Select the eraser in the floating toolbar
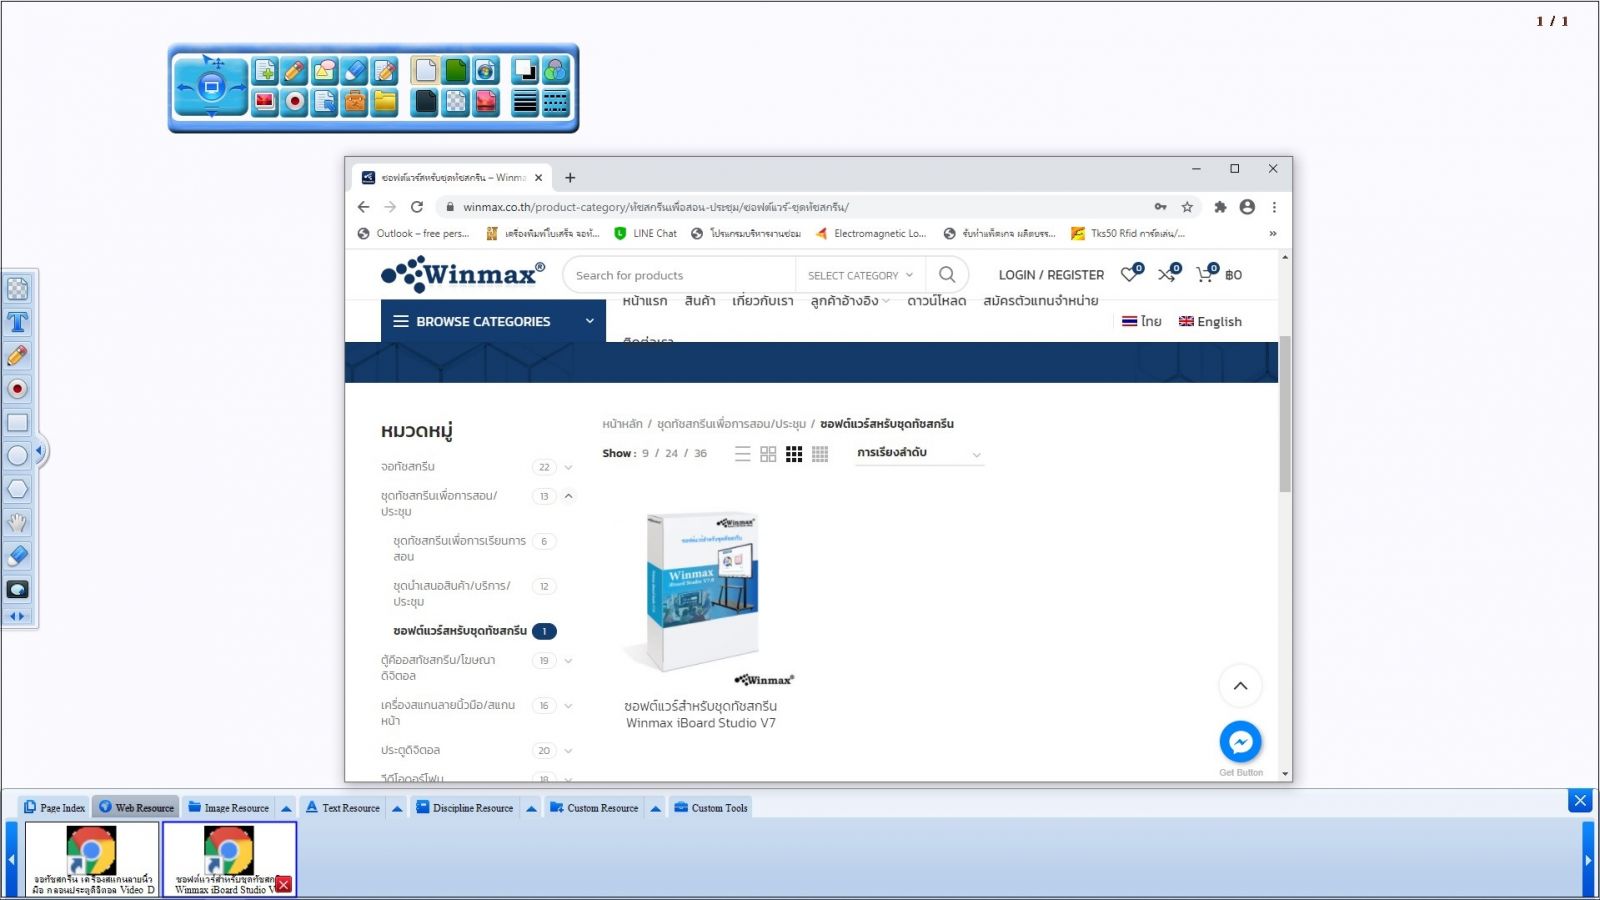1600x900 pixels. 355,70
